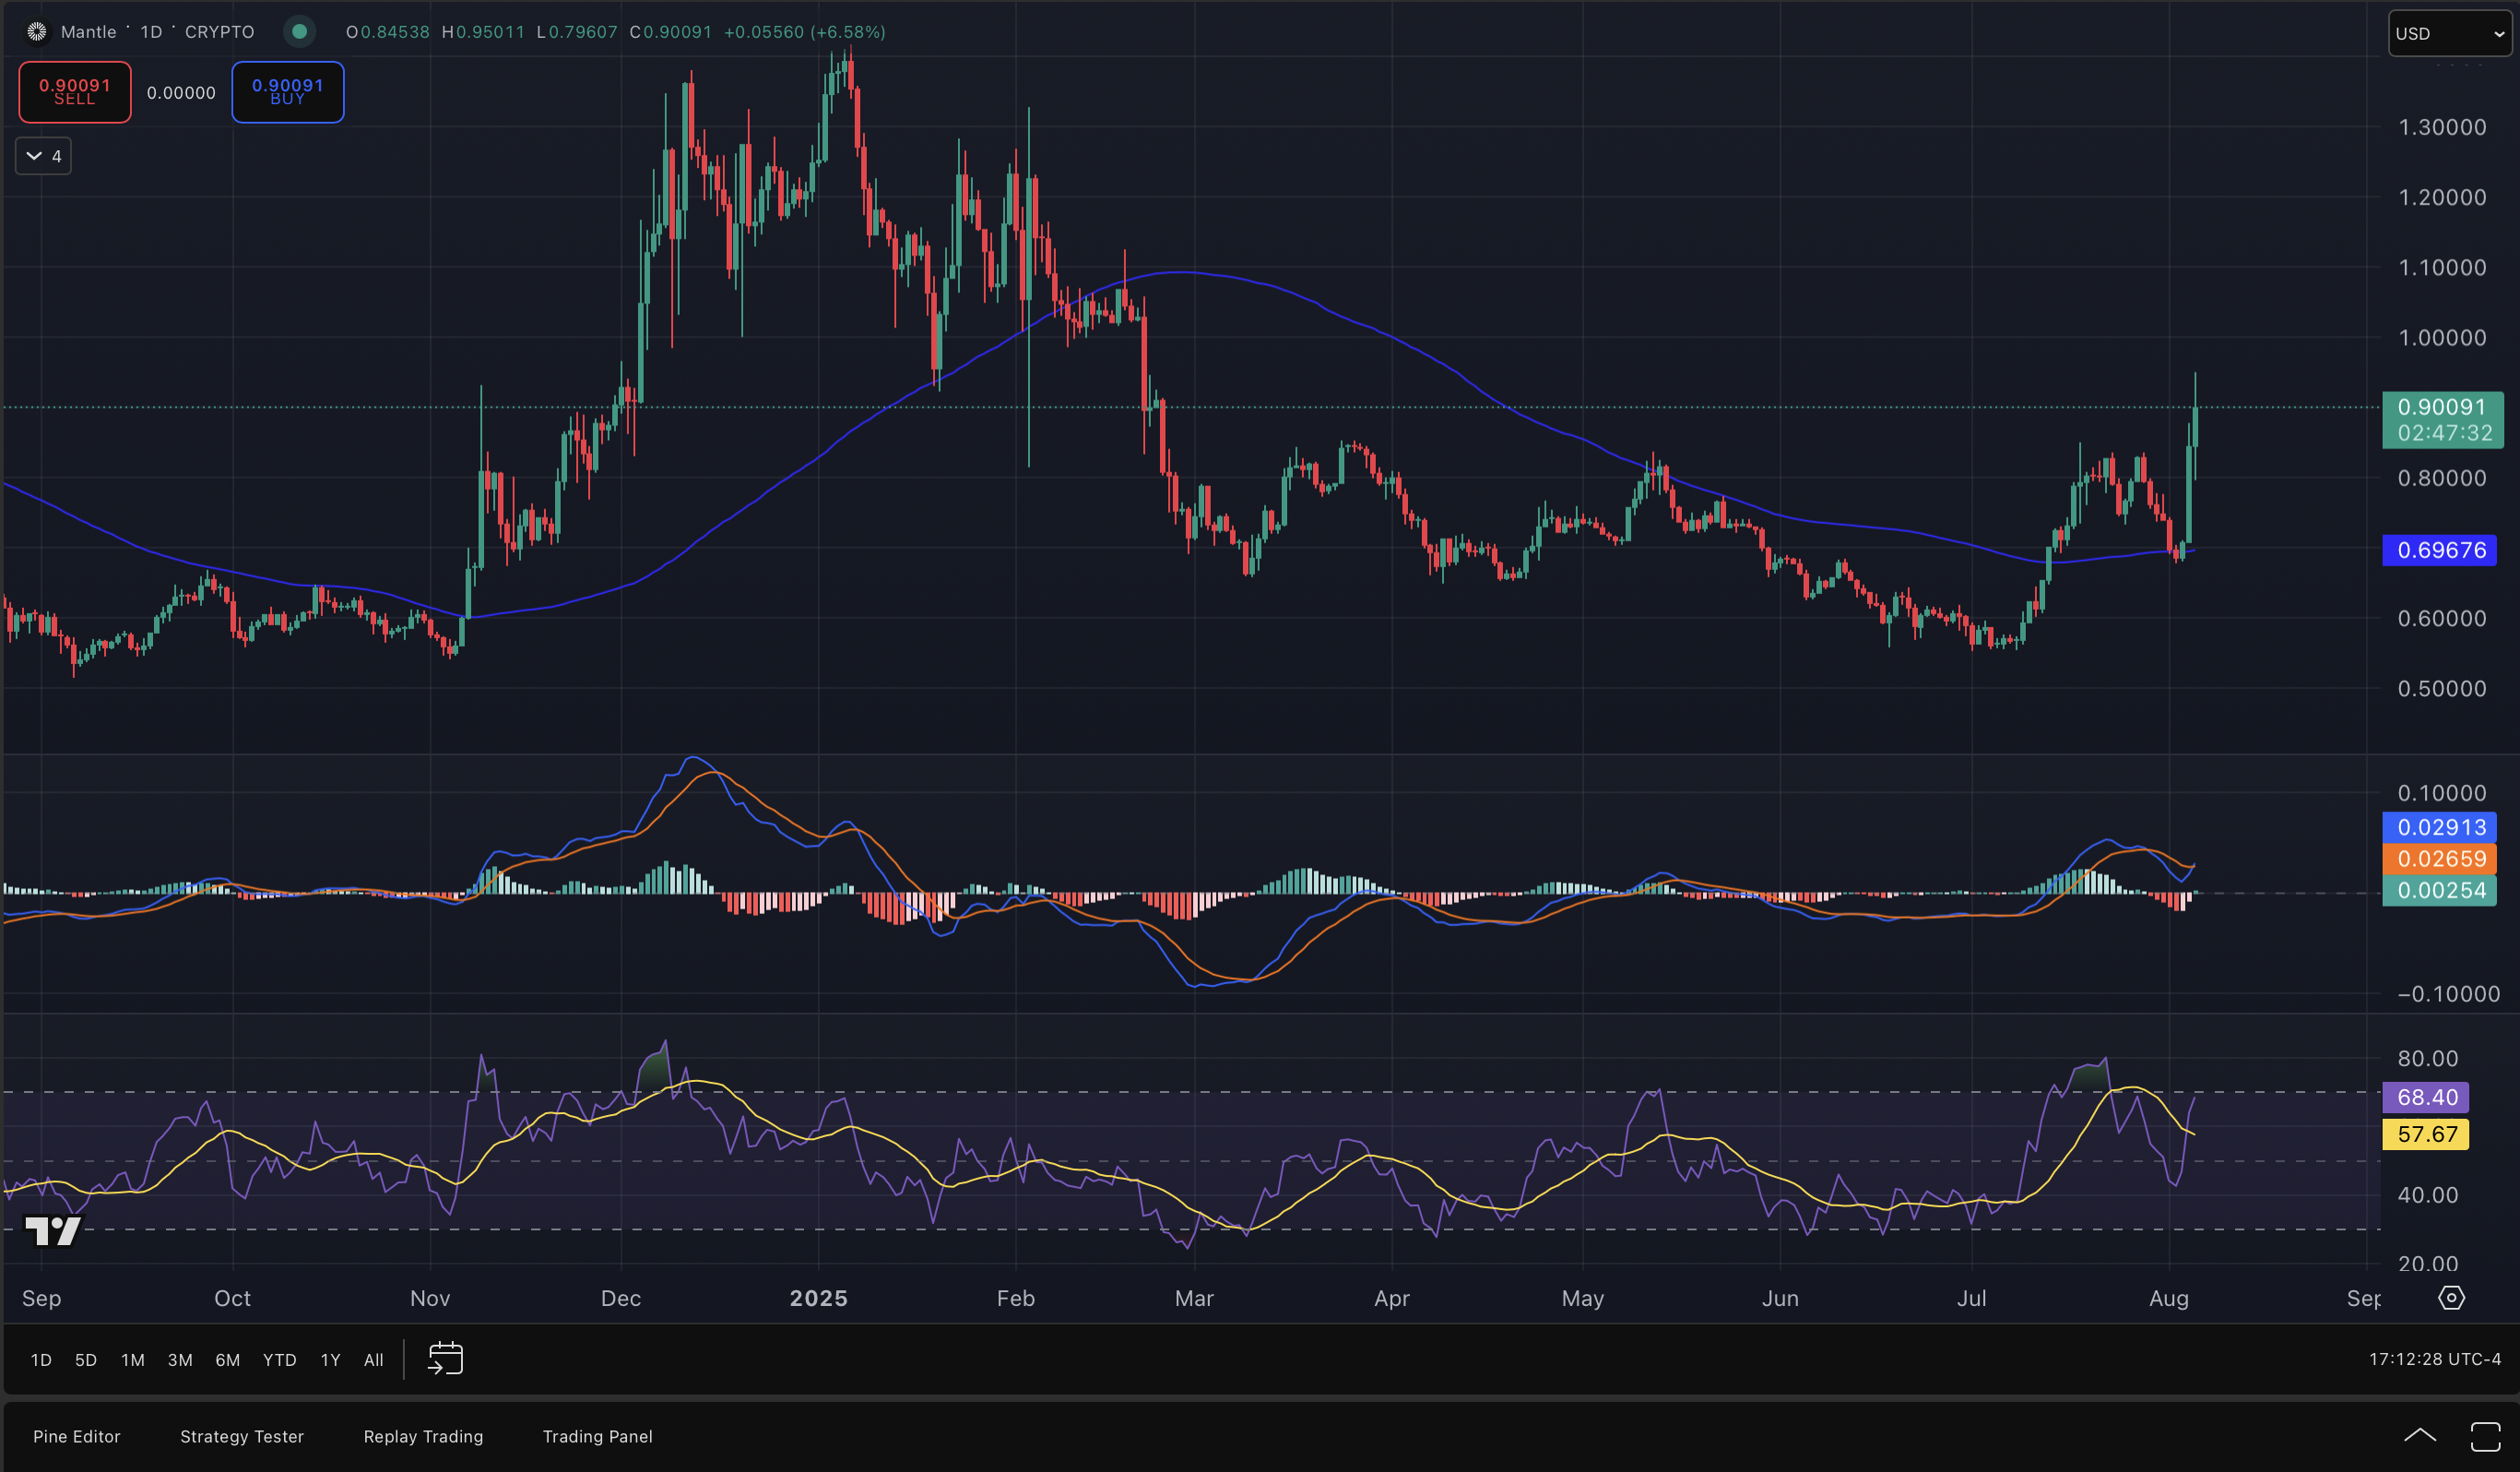This screenshot has height=1472, width=2520.
Task: Open the Pine Editor tab
Action: tap(77, 1436)
